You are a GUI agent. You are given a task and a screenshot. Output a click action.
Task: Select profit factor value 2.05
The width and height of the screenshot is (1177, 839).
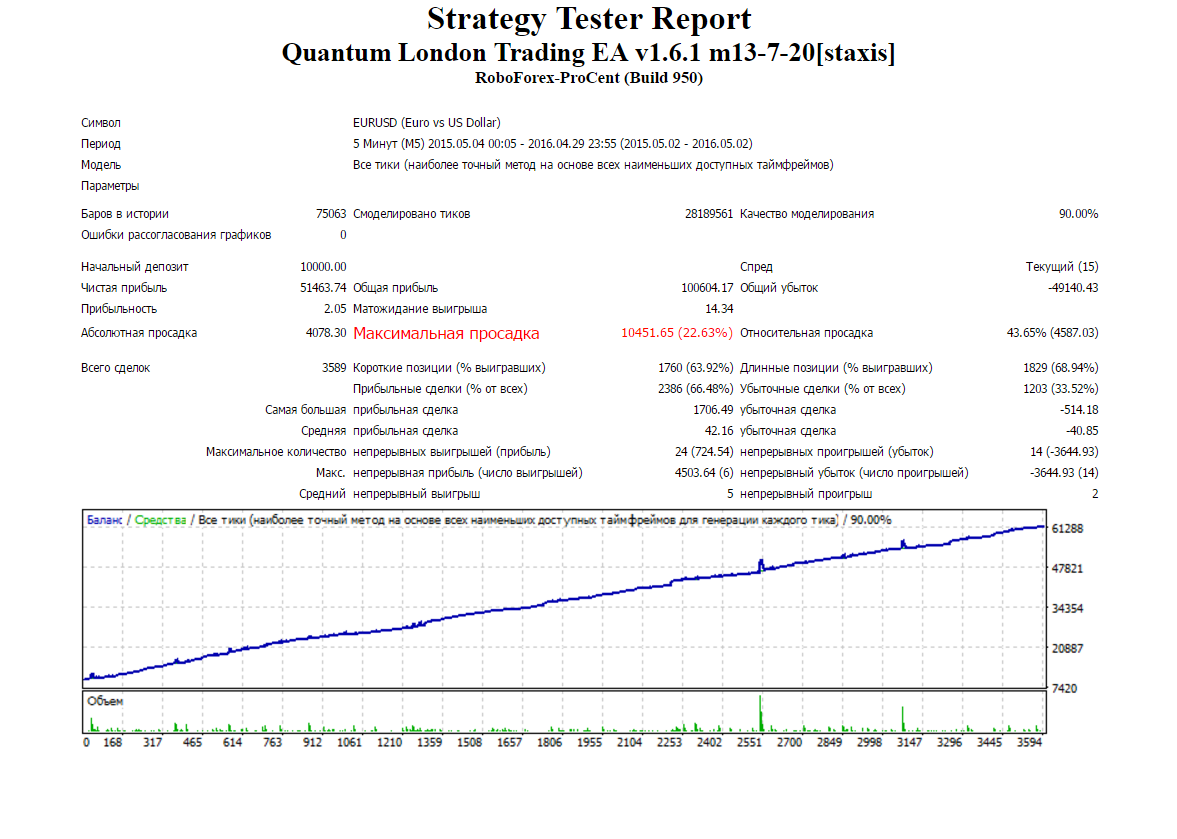point(336,309)
